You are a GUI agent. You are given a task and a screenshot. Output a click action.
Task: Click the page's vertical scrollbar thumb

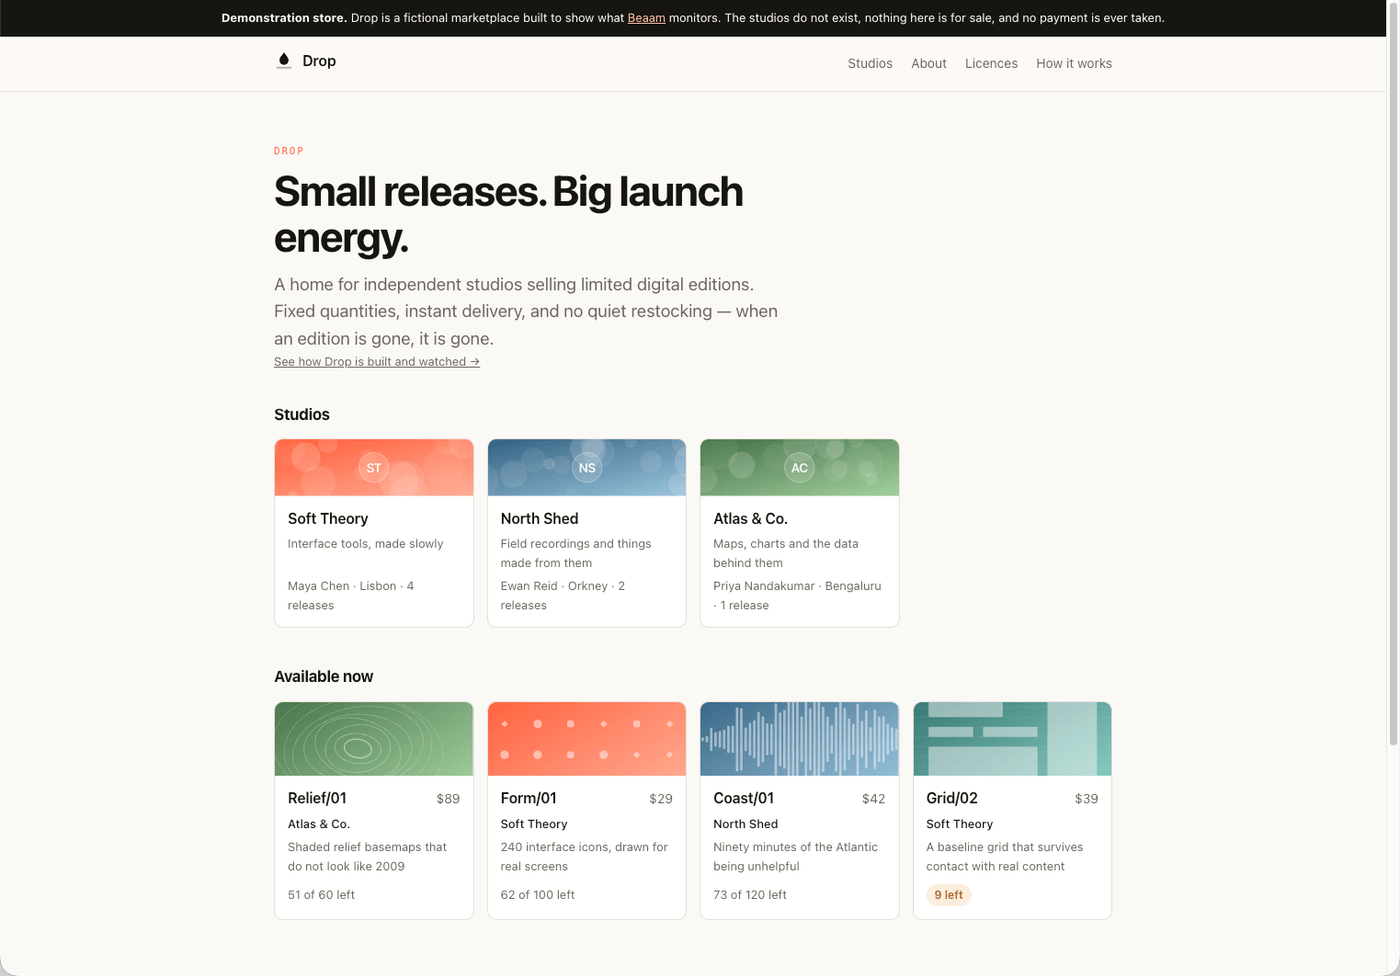[1393, 373]
